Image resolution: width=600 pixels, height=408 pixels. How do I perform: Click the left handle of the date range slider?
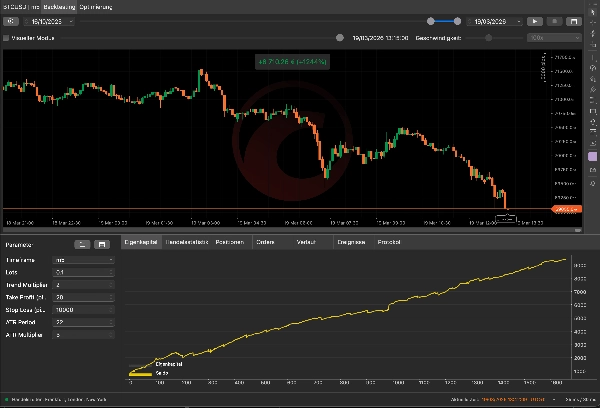[x=431, y=21]
